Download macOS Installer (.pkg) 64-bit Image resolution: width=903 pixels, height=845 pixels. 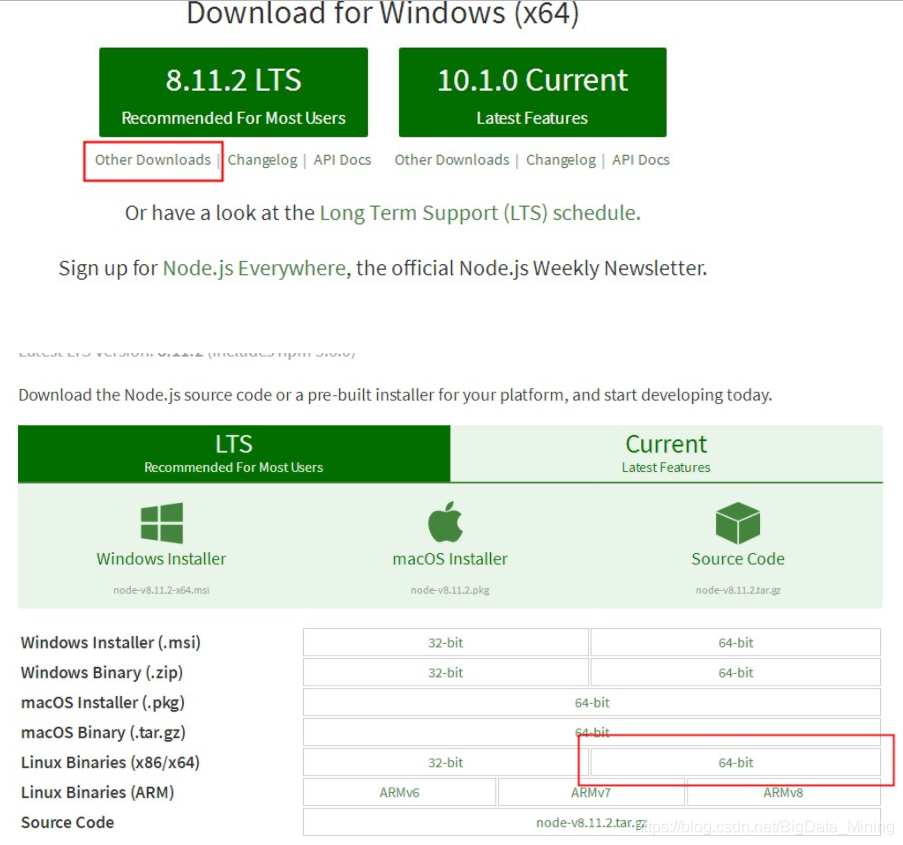tap(592, 702)
